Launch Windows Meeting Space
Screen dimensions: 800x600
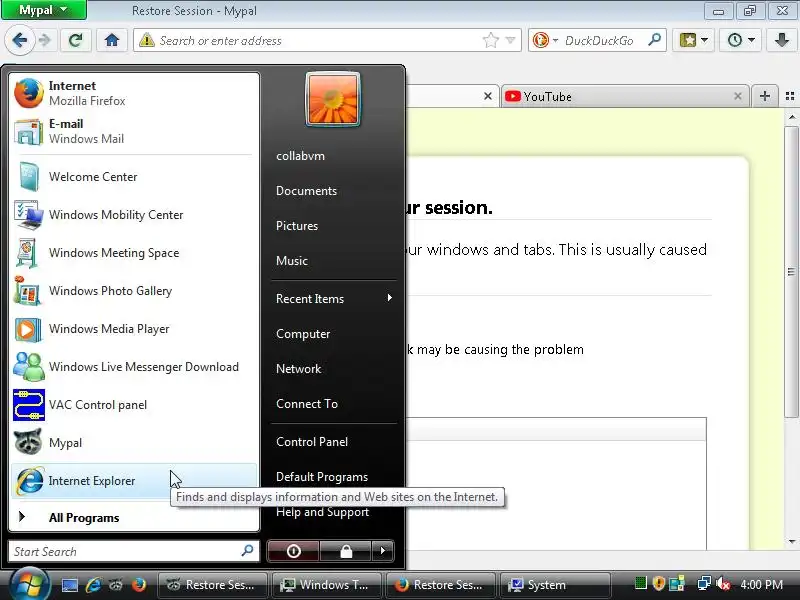(134, 253)
